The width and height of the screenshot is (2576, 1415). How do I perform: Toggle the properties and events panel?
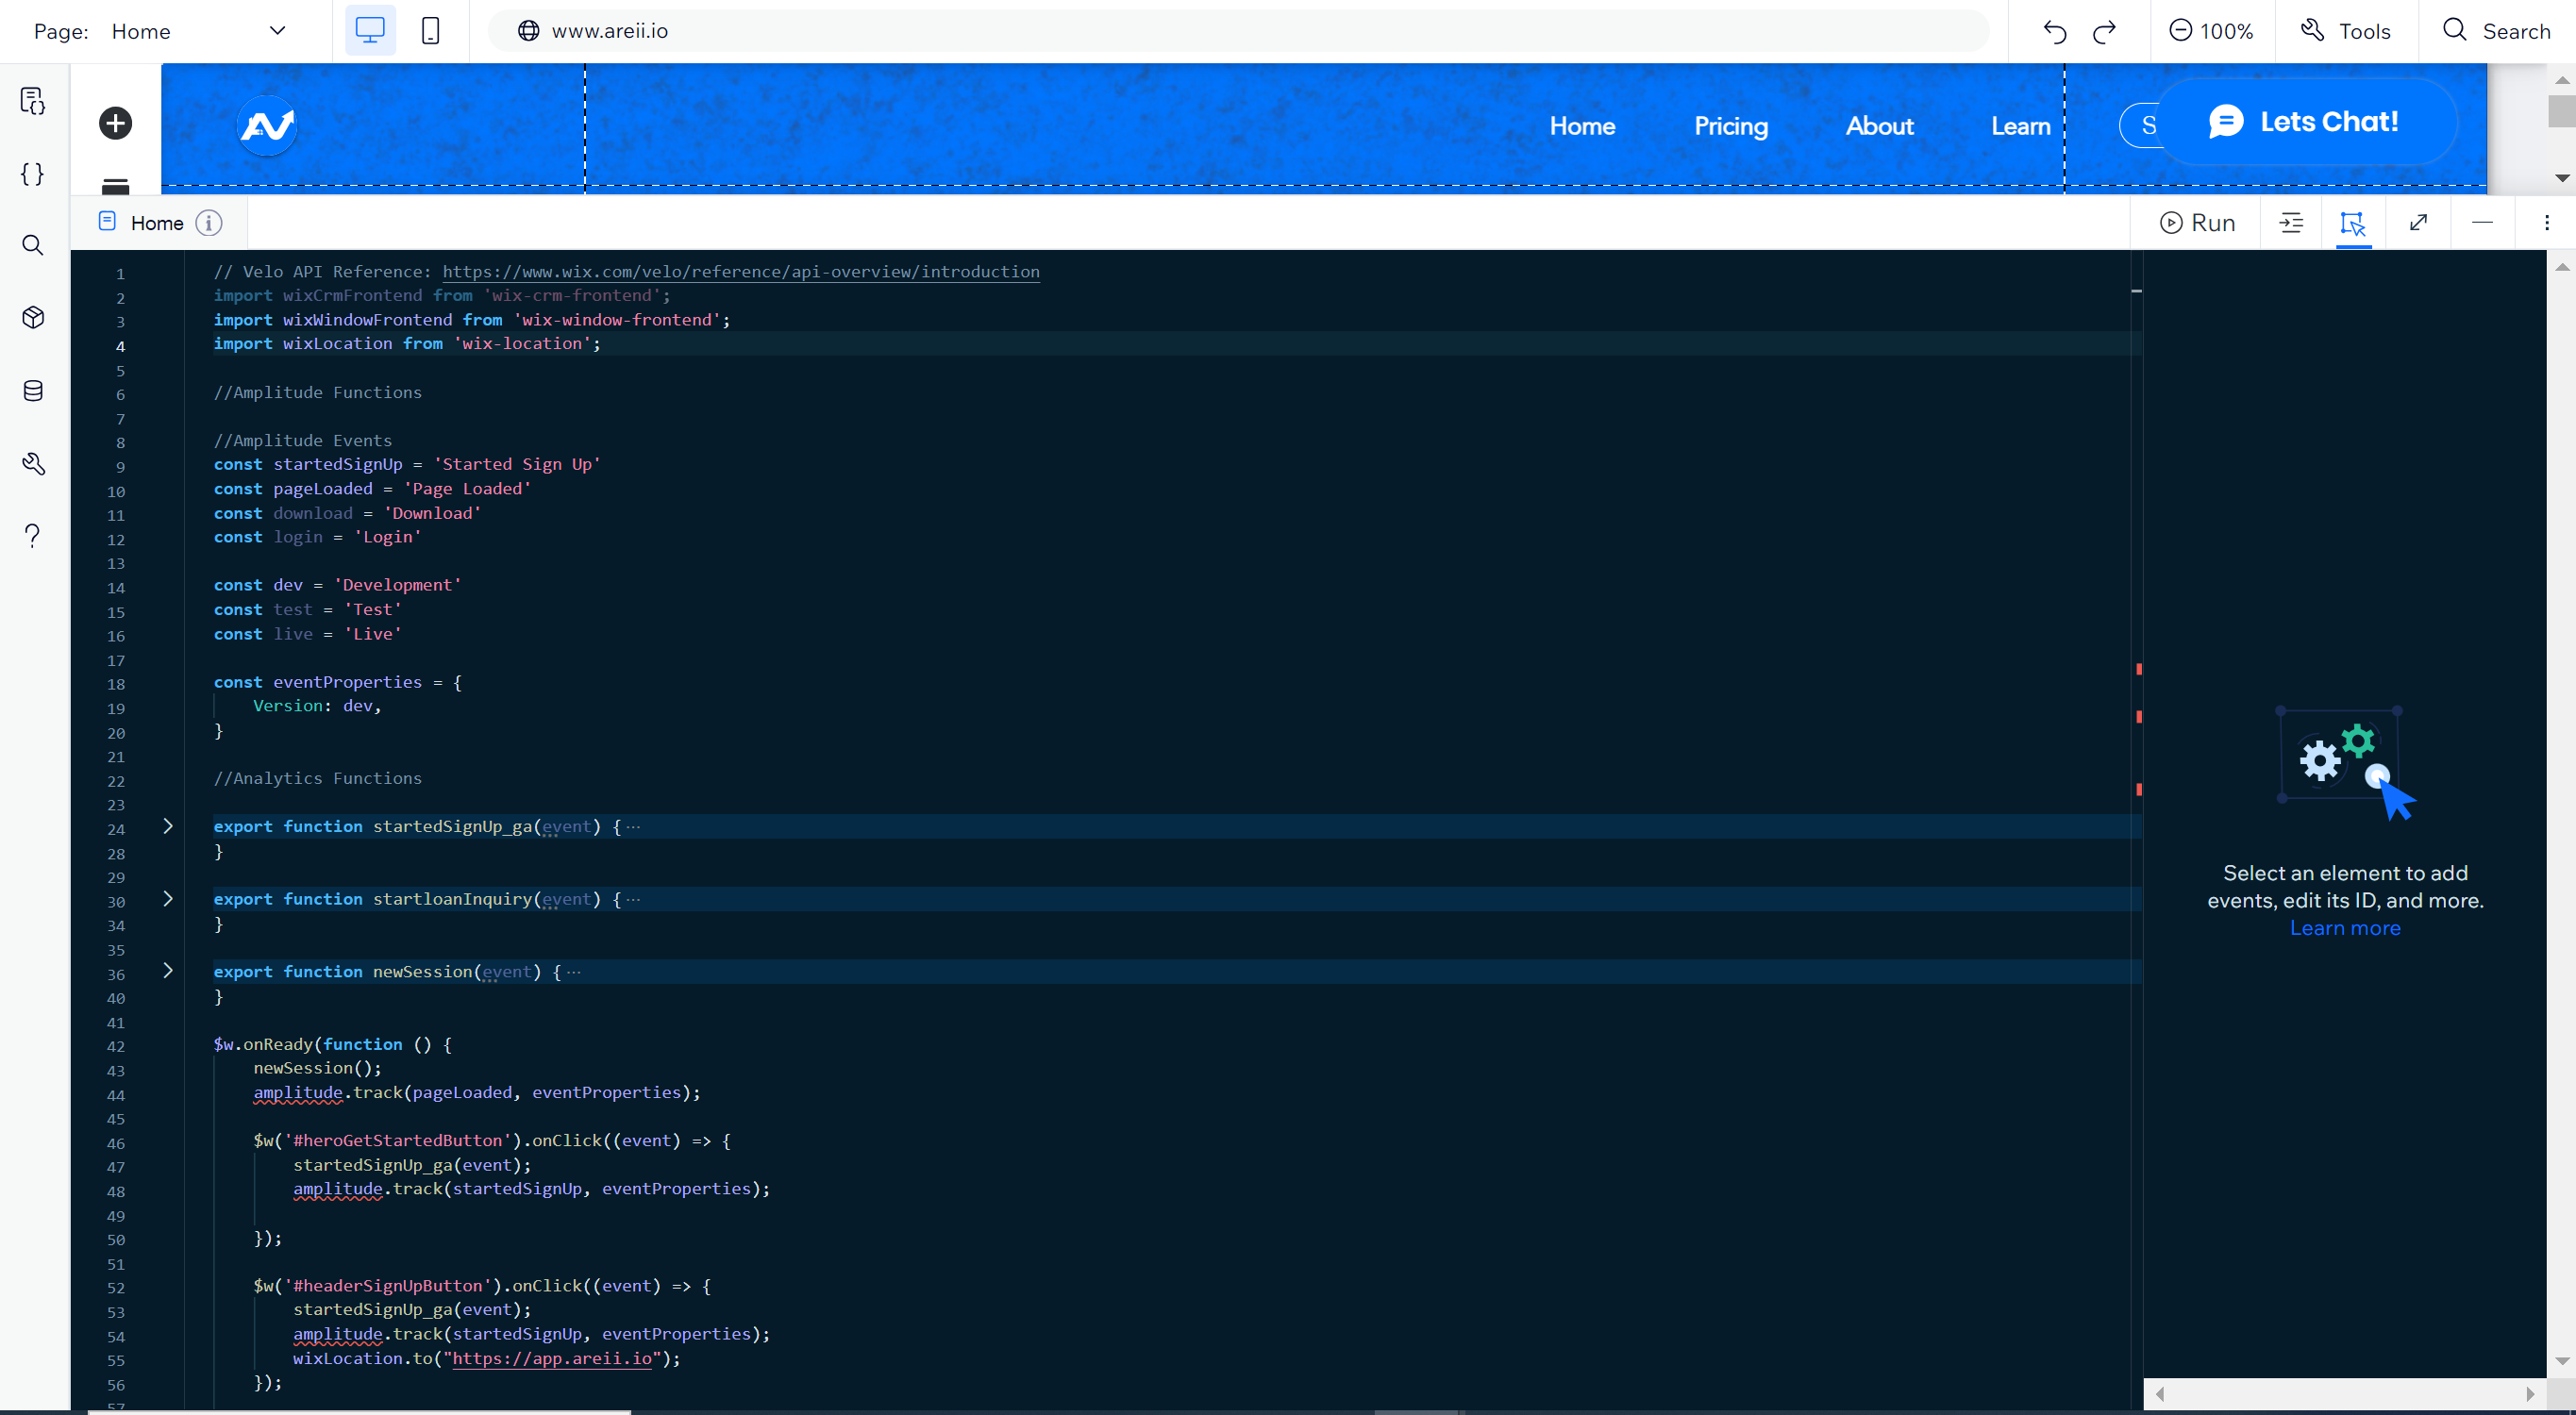[x=2352, y=223]
